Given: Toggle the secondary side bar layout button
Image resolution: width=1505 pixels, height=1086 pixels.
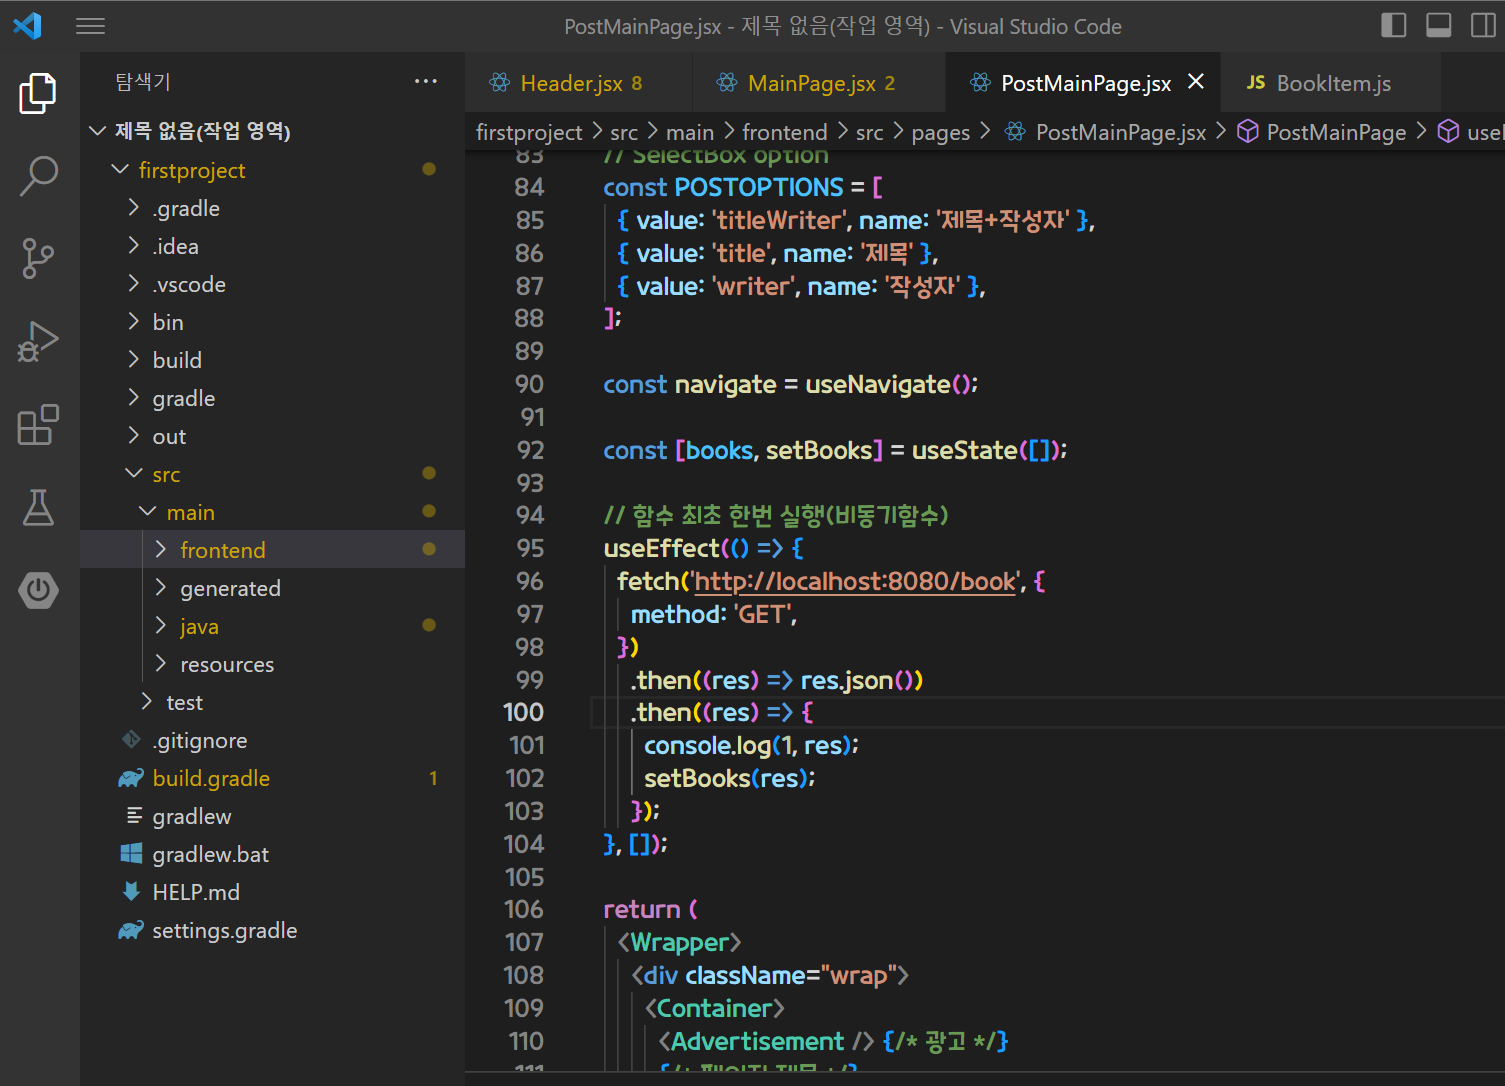Looking at the screenshot, I should [1483, 26].
